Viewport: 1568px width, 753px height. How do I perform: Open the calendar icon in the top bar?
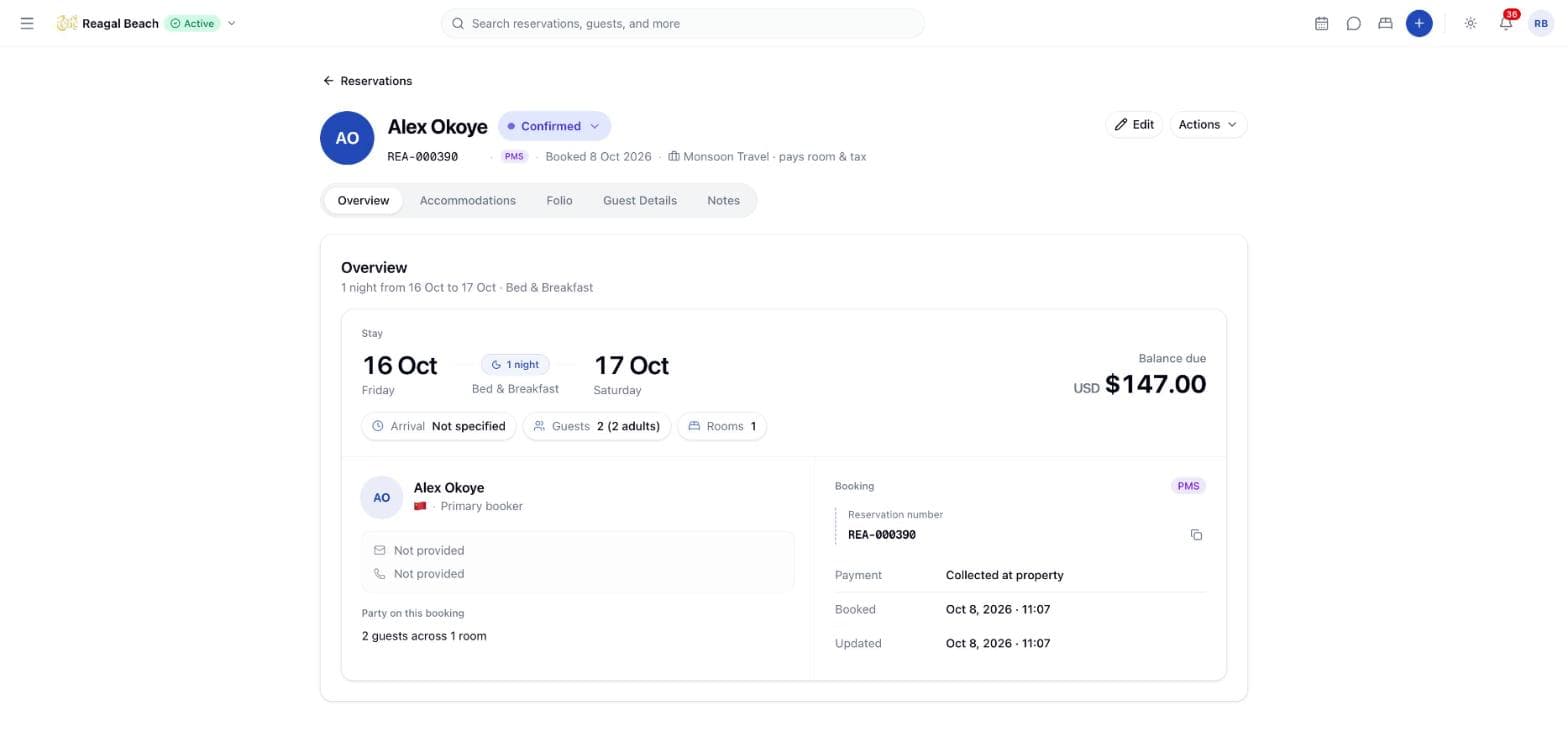click(1321, 23)
